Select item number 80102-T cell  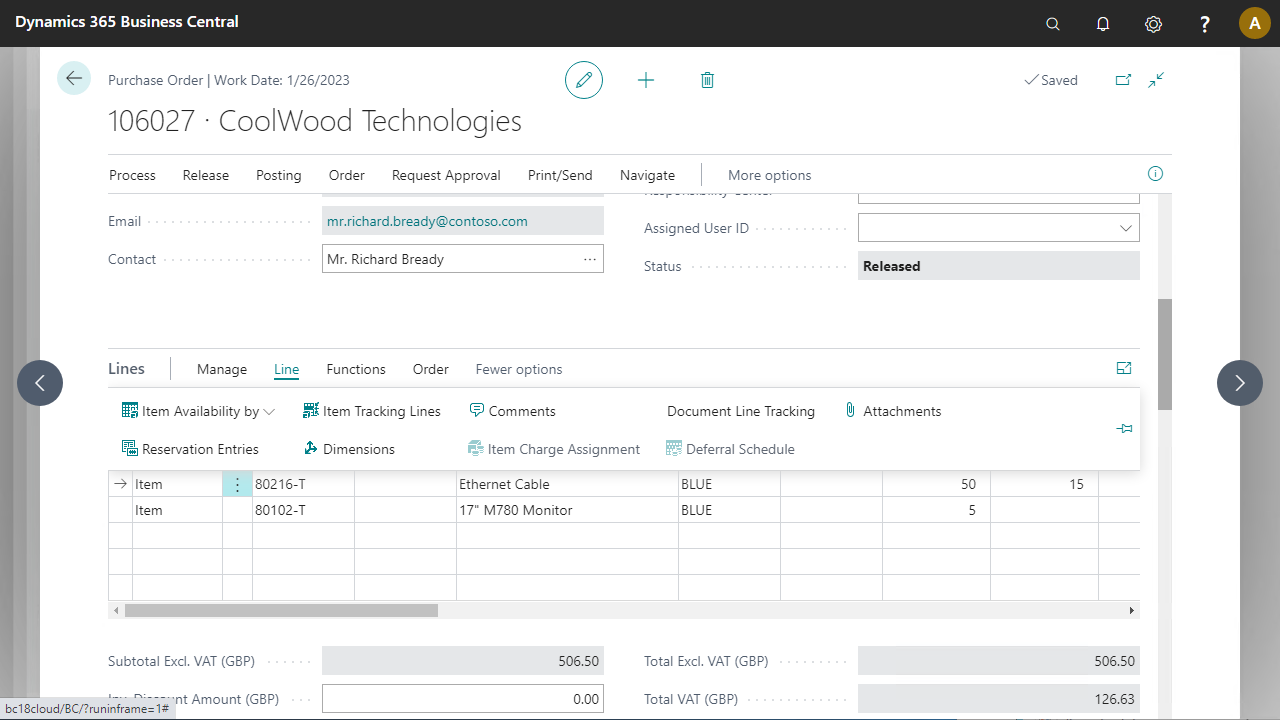304,510
